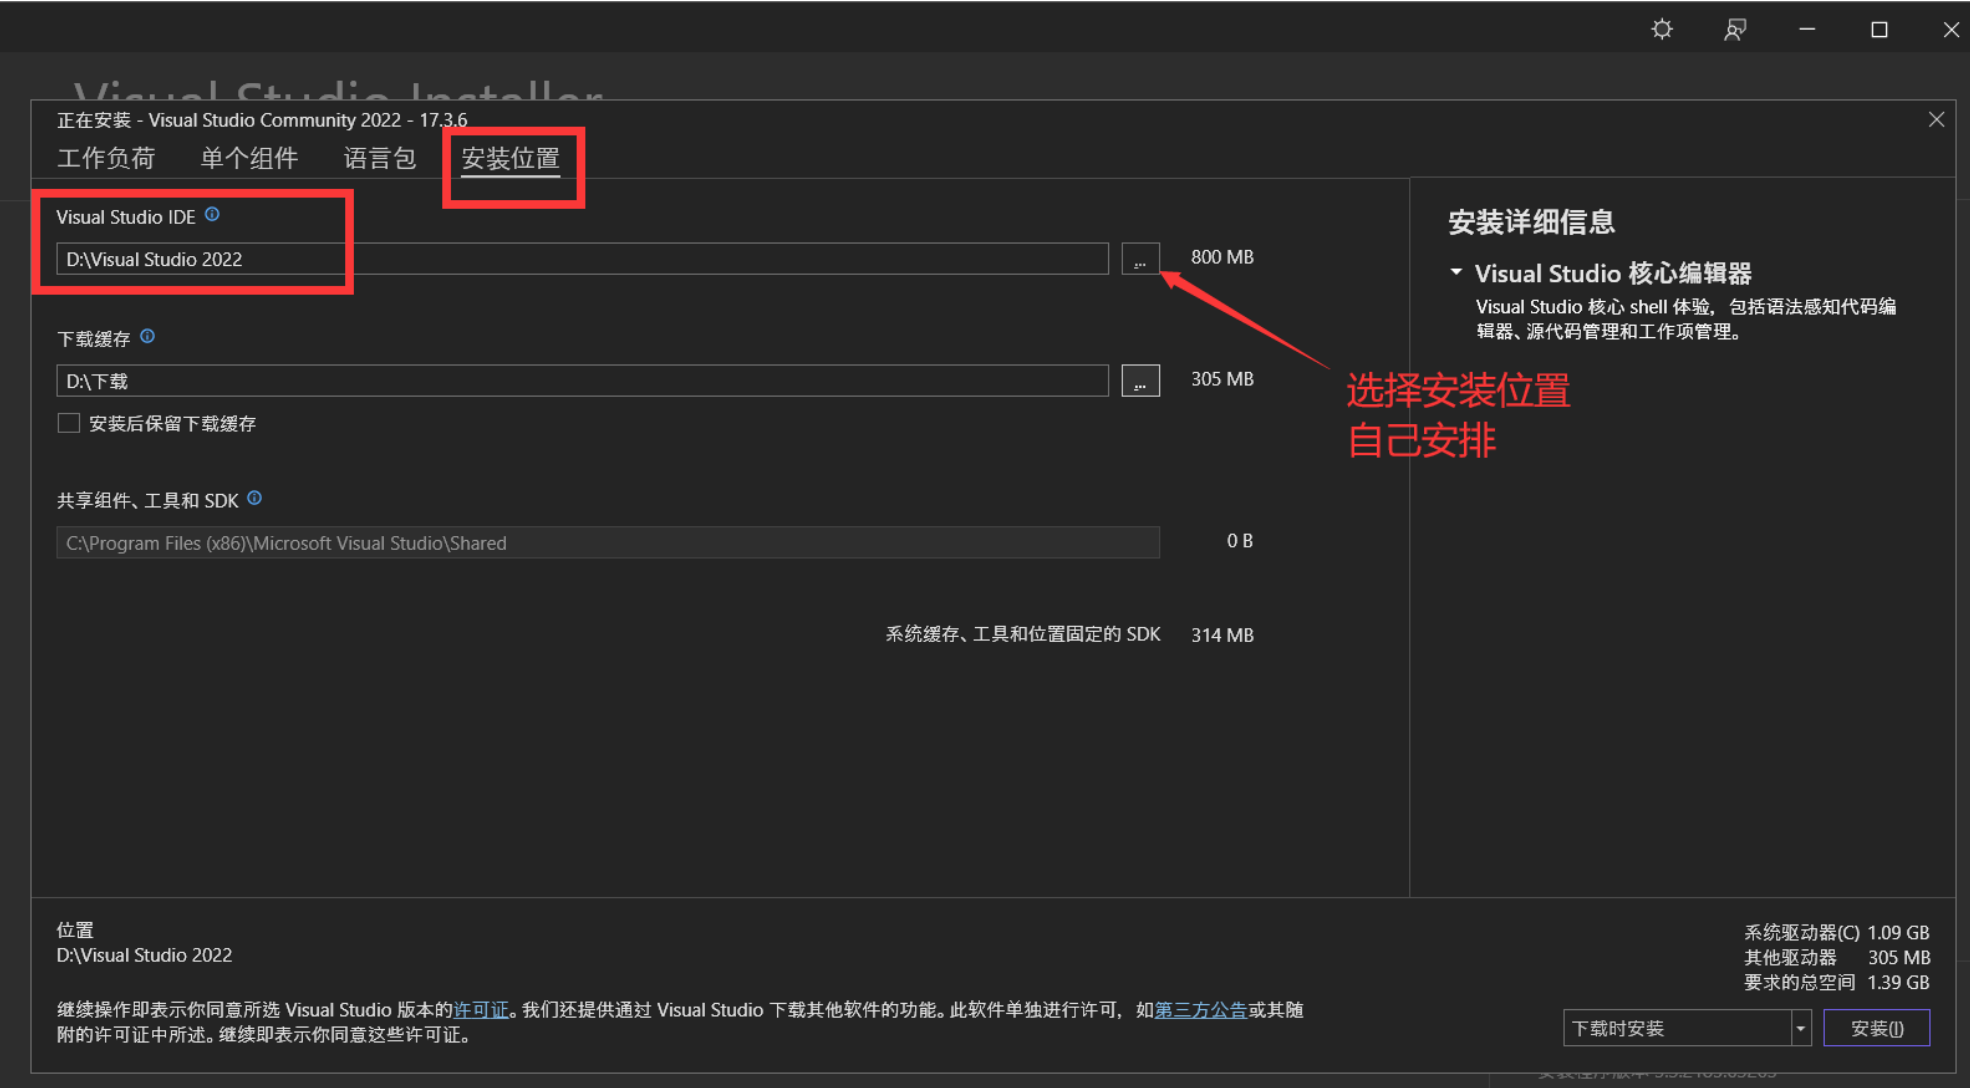The image size is (1970, 1088).
Task: Click 安装详细信息 heading
Action: 1531,222
